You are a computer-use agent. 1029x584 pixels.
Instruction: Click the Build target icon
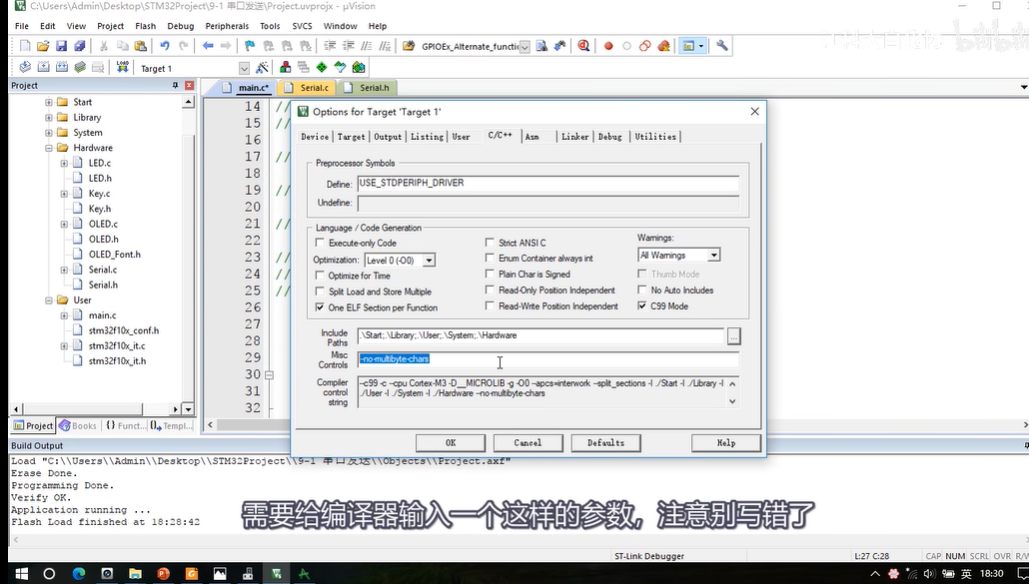point(43,67)
